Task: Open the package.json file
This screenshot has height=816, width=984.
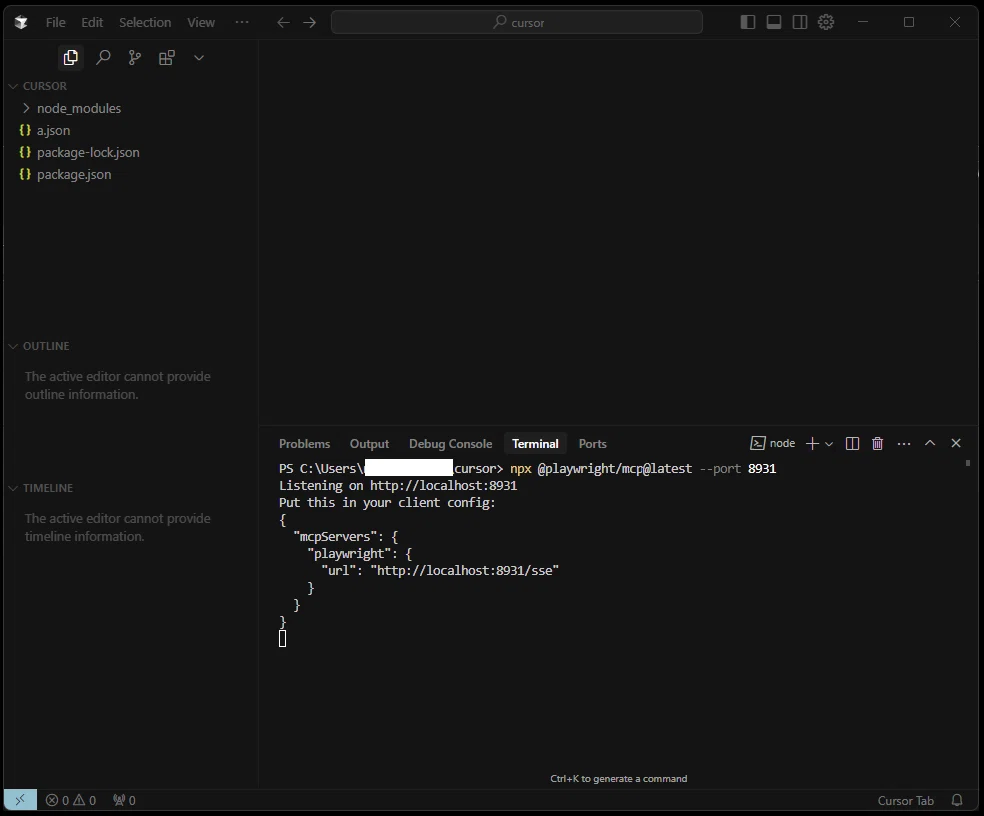Action: pos(73,174)
